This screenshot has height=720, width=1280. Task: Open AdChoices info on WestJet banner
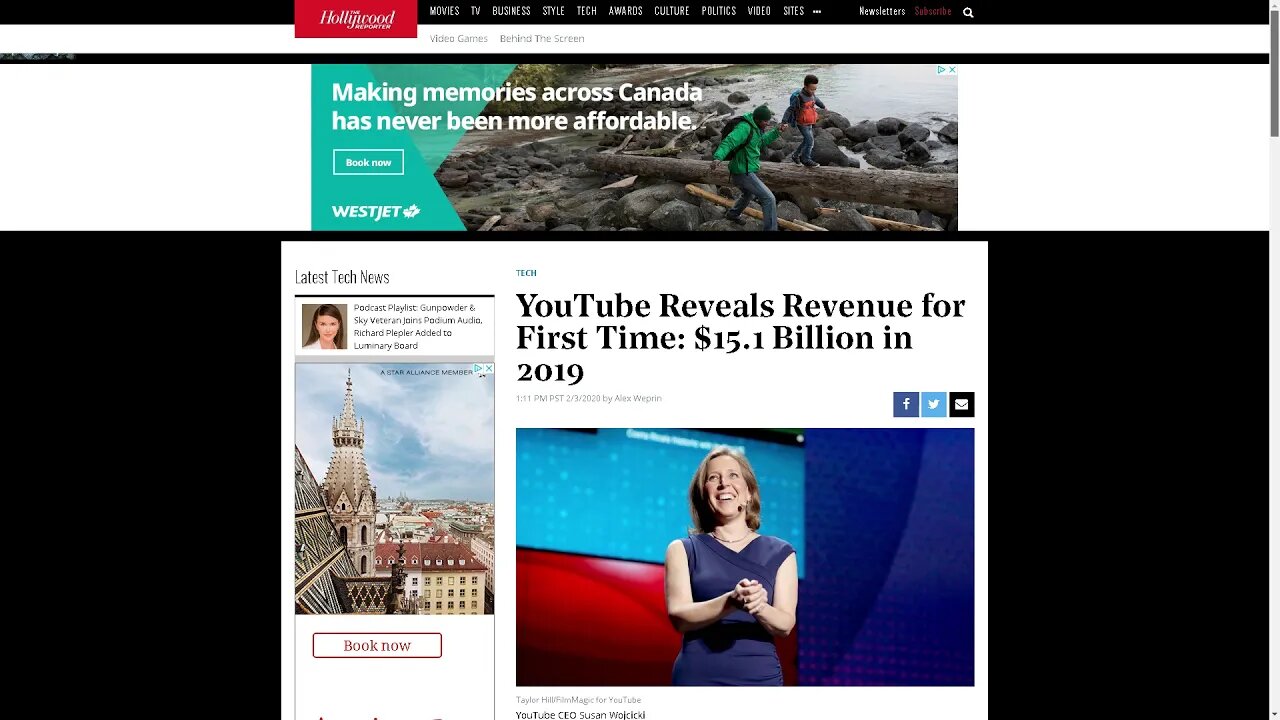click(941, 70)
